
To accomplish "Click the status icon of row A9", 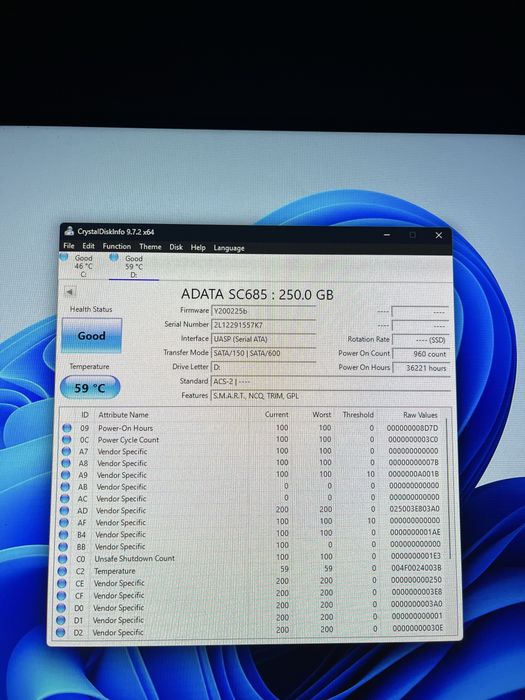I will (x=65, y=475).
